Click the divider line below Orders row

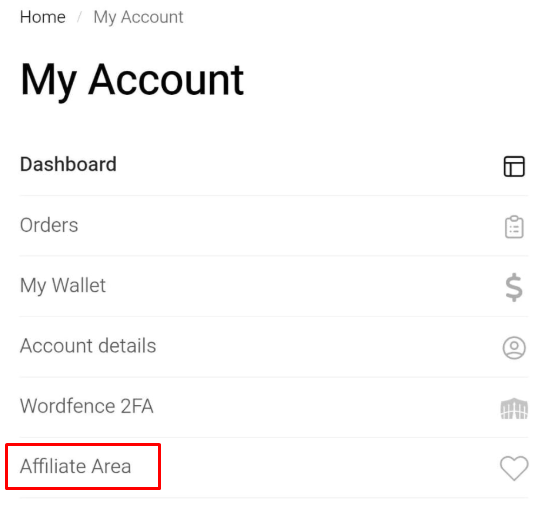(x=274, y=256)
